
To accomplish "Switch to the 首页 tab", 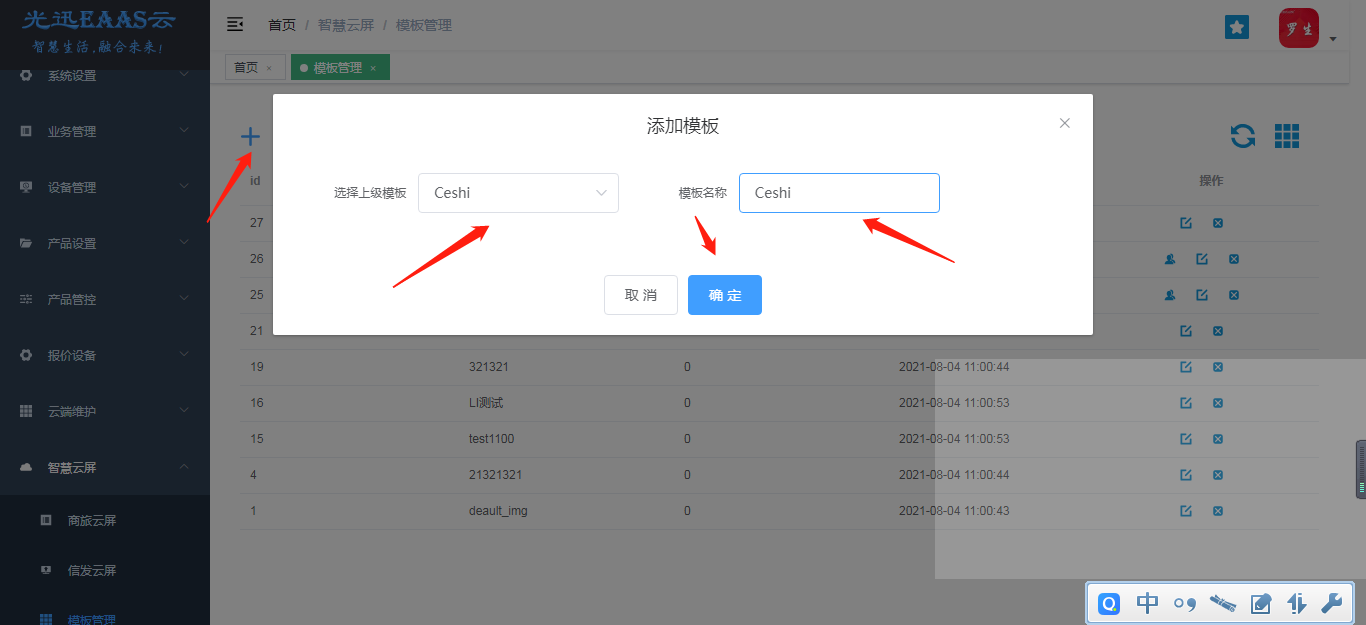I will (246, 68).
